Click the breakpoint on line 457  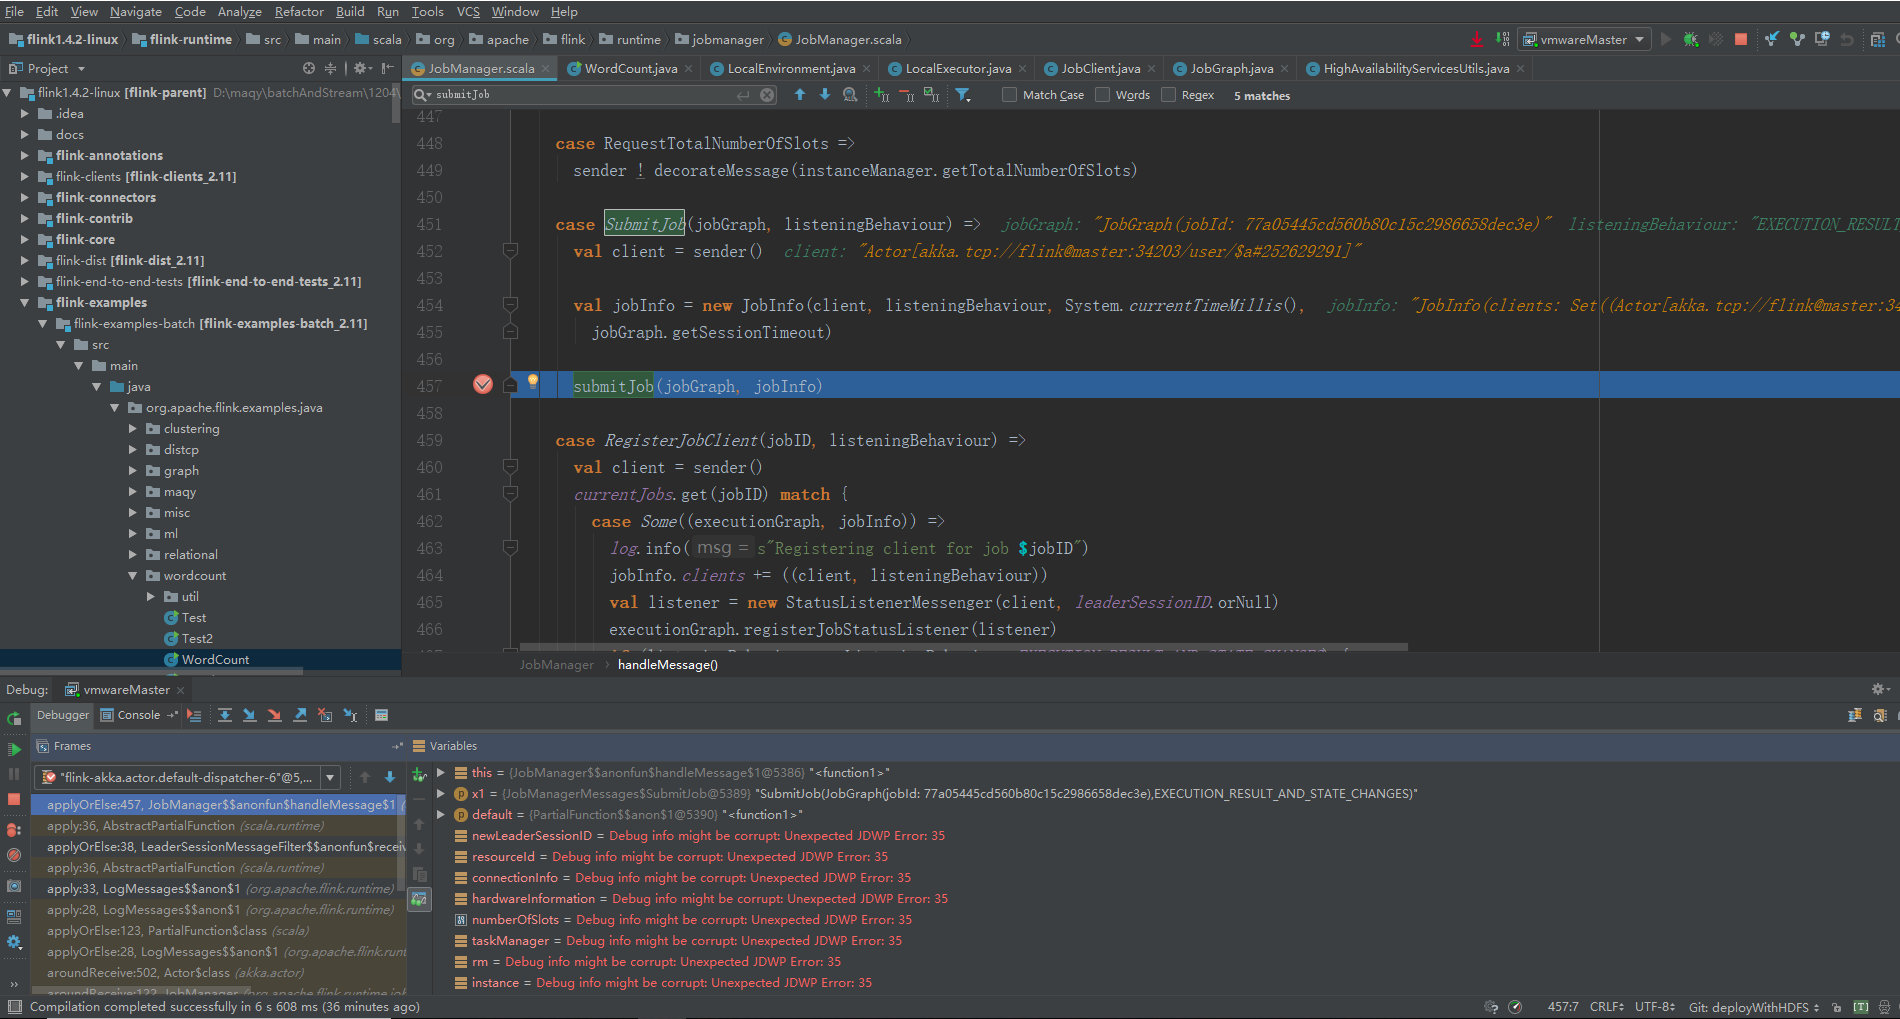(483, 385)
